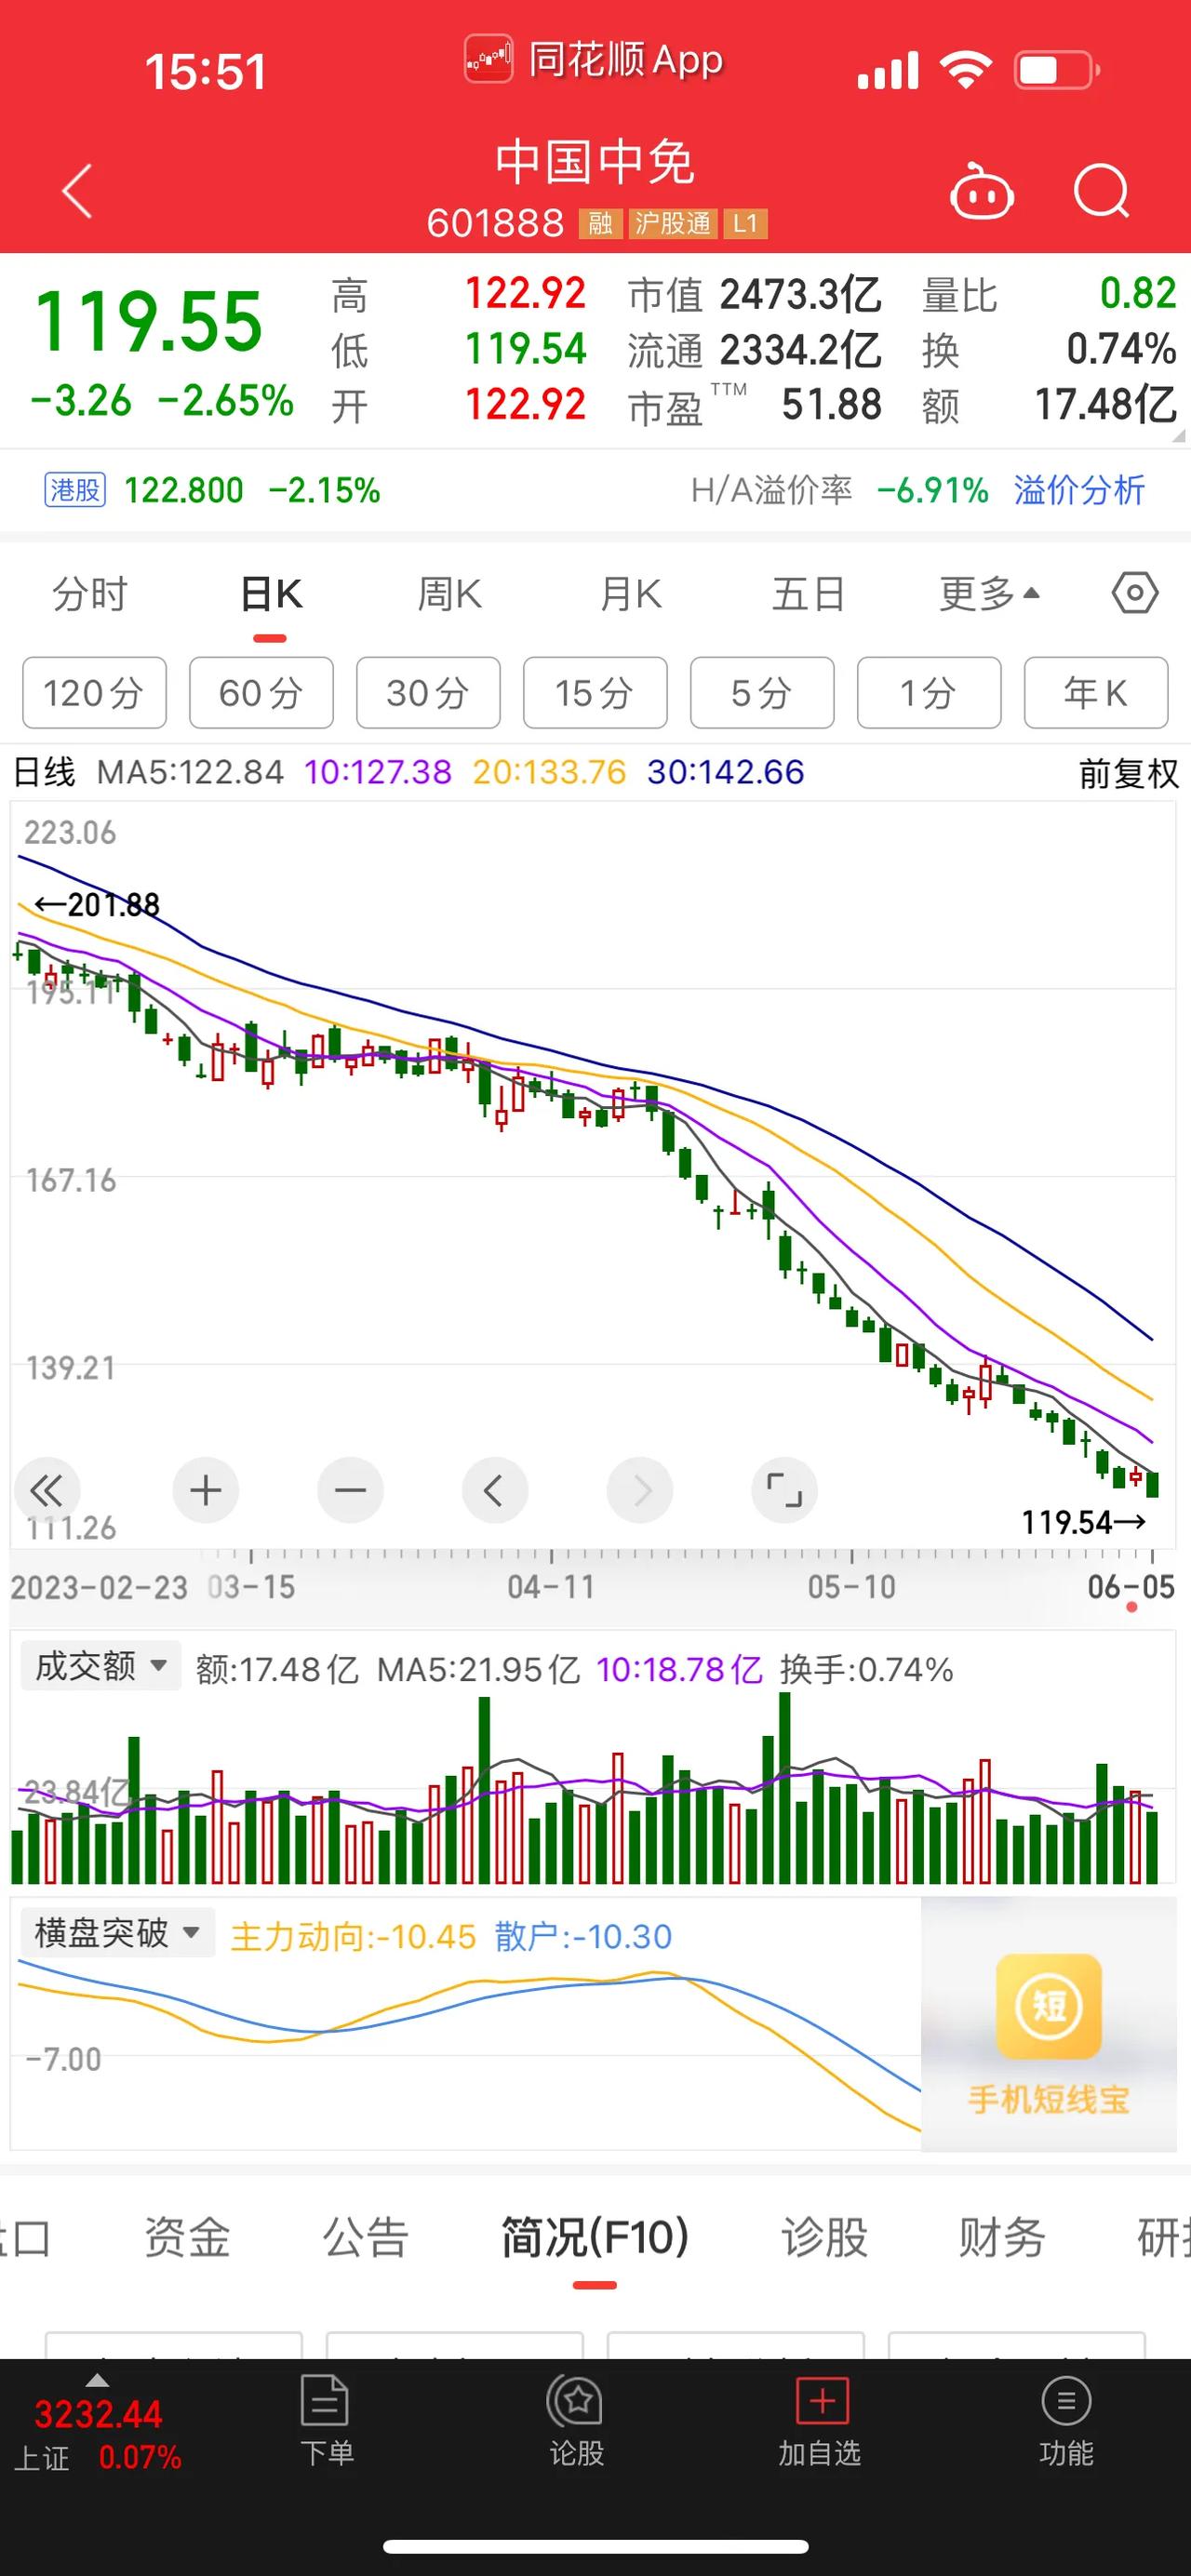Image resolution: width=1191 pixels, height=2576 pixels.
Task: Expand quote details corner triangle
Action: pos(1177,435)
